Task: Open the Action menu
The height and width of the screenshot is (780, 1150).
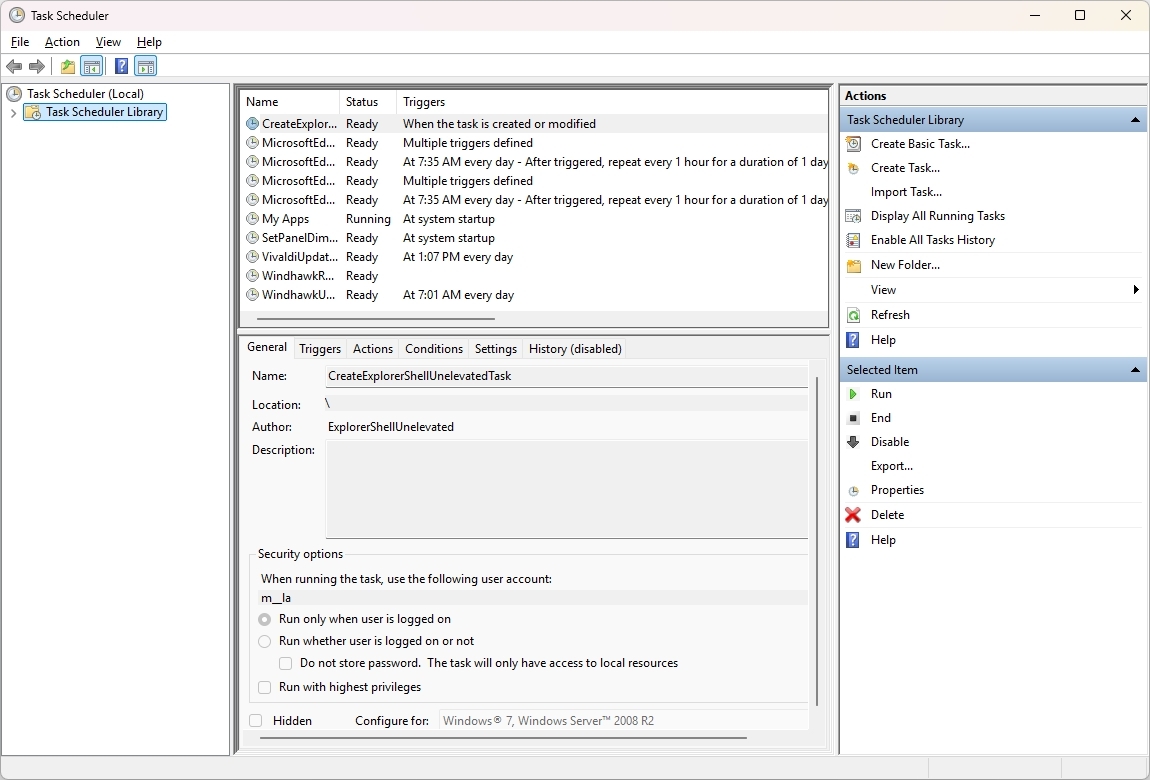Action: tap(62, 42)
